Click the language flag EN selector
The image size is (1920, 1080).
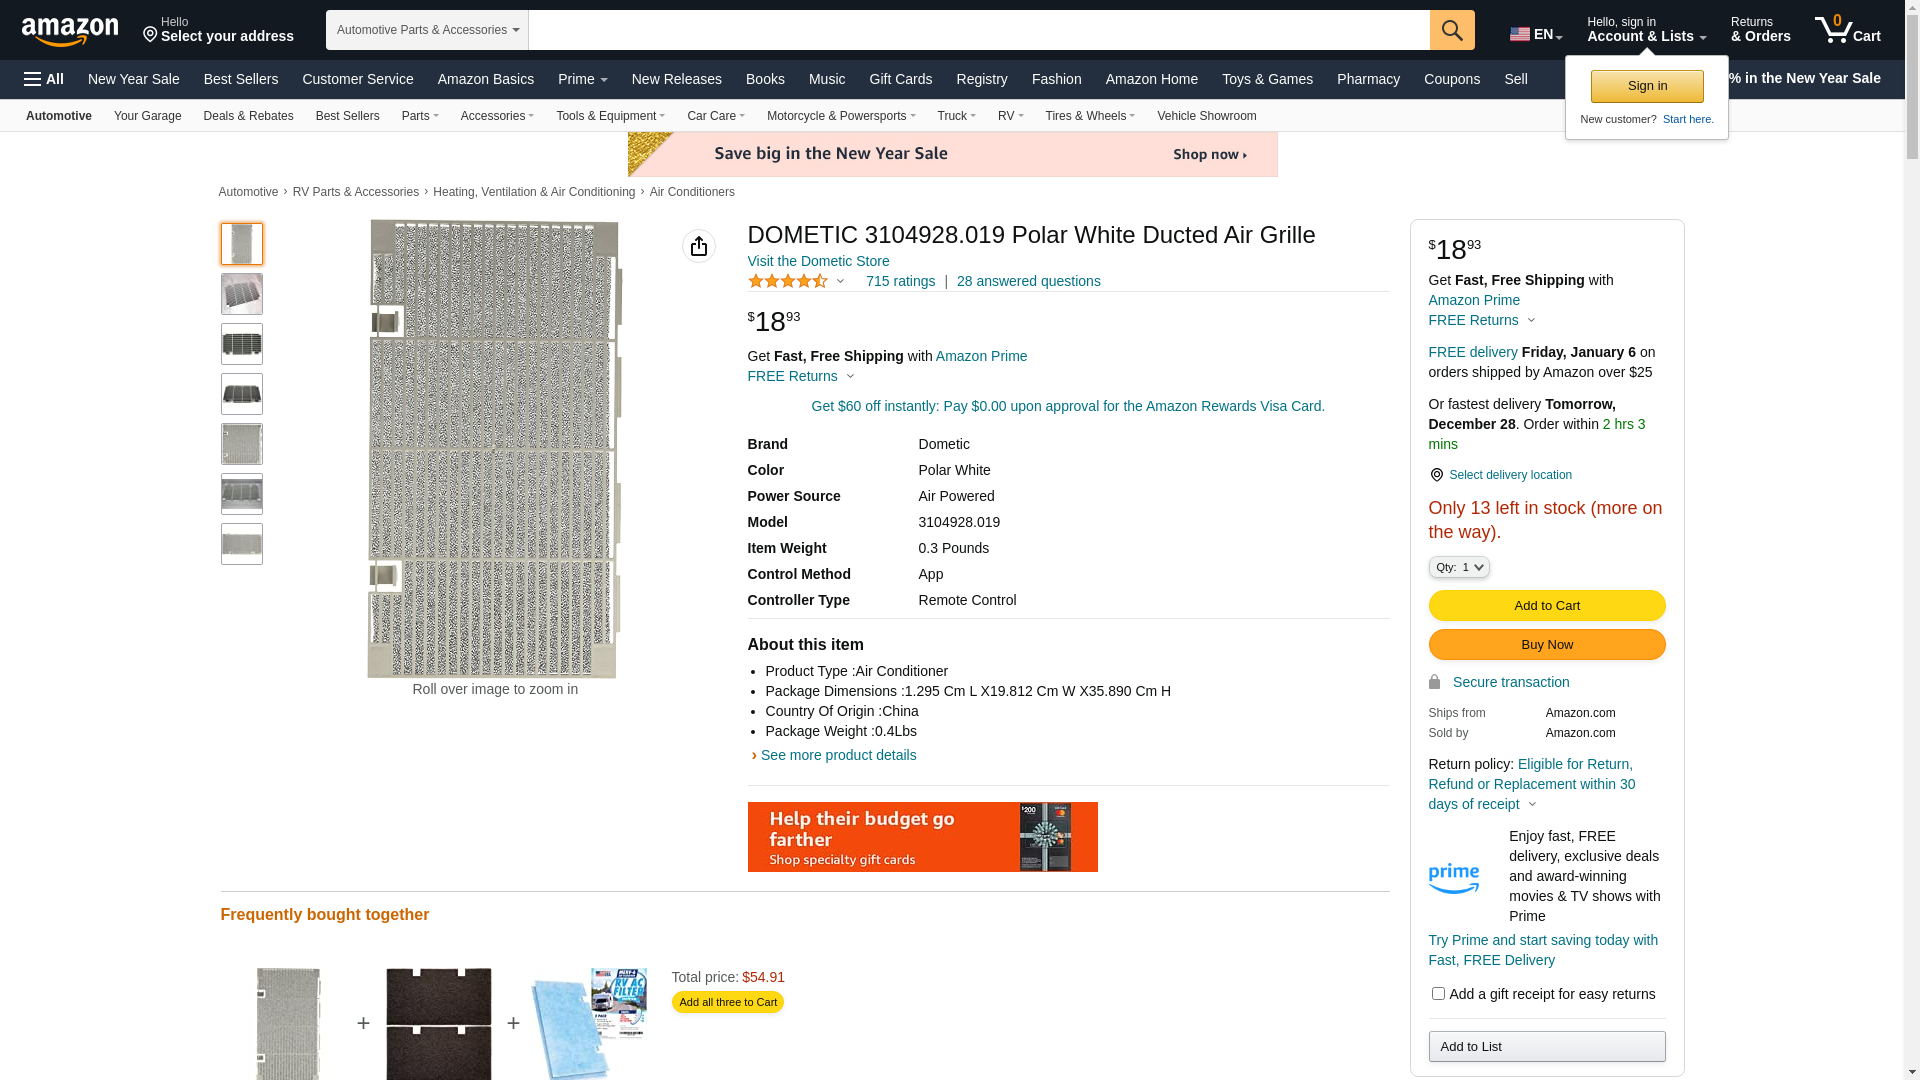click(1535, 34)
